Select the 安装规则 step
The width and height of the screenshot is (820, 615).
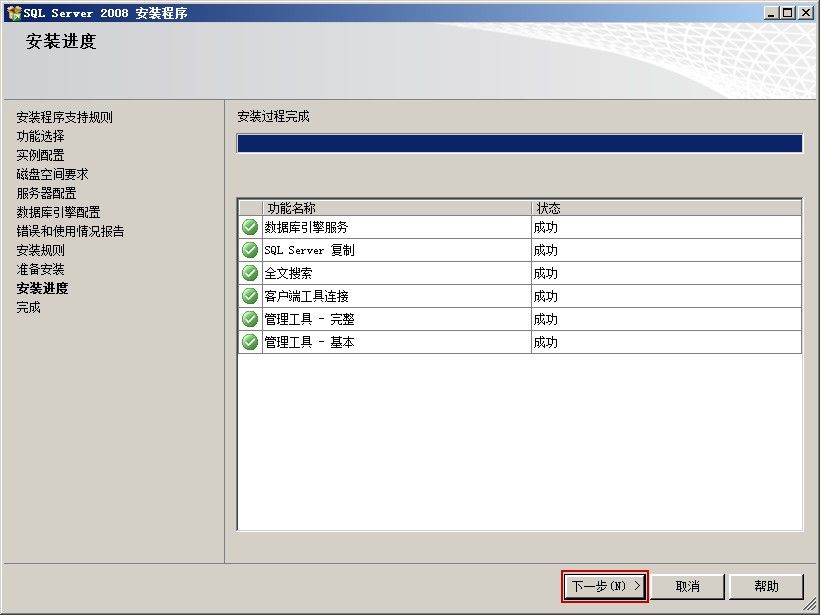[40, 250]
